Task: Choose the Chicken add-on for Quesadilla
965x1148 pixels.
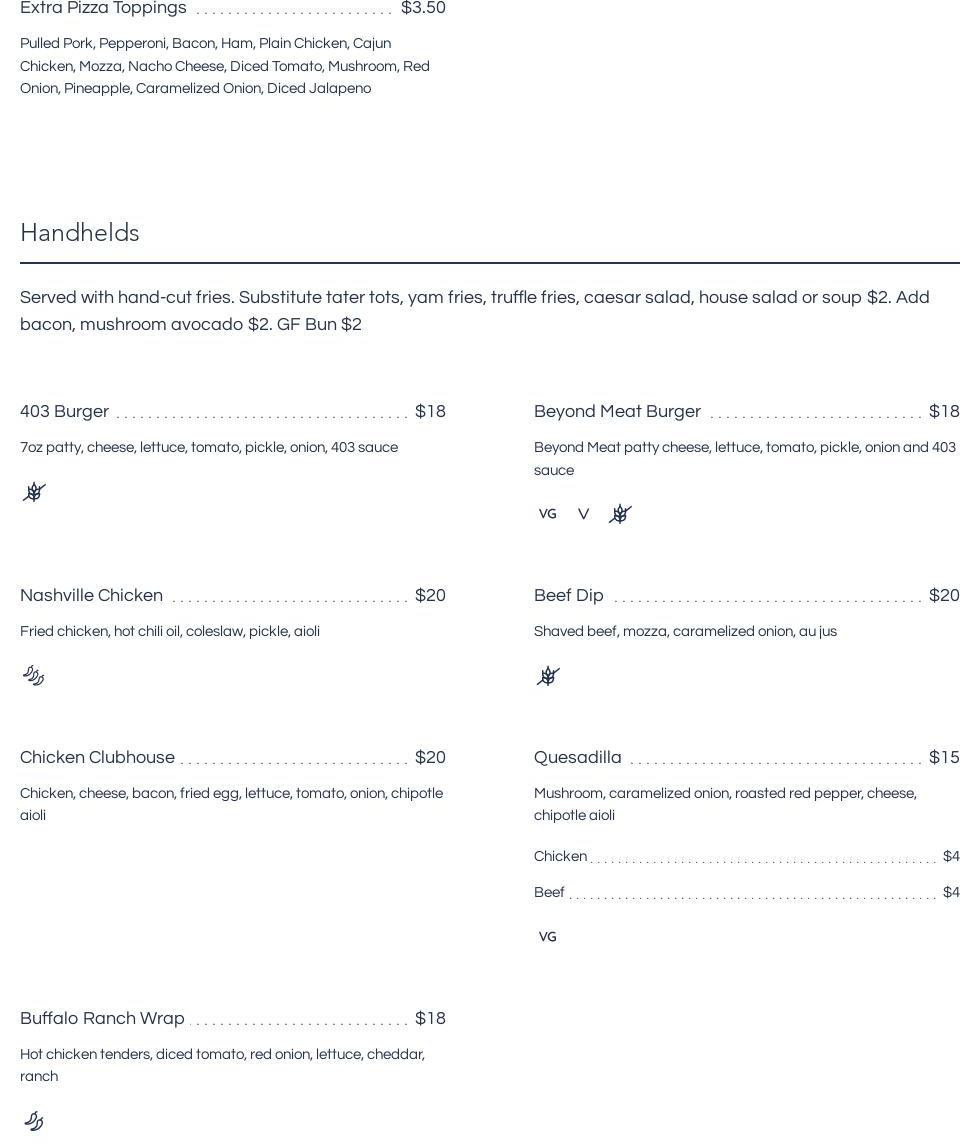Action: tap(561, 857)
